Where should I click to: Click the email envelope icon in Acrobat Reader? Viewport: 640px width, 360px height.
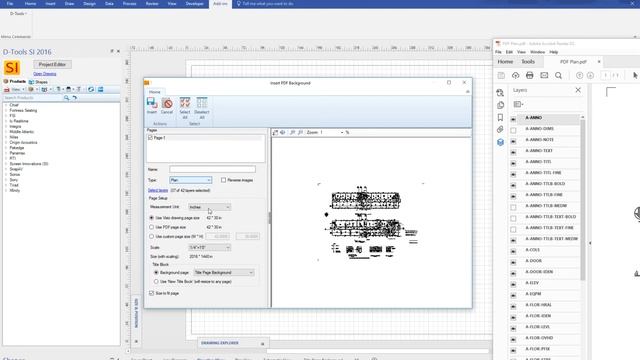click(x=544, y=76)
